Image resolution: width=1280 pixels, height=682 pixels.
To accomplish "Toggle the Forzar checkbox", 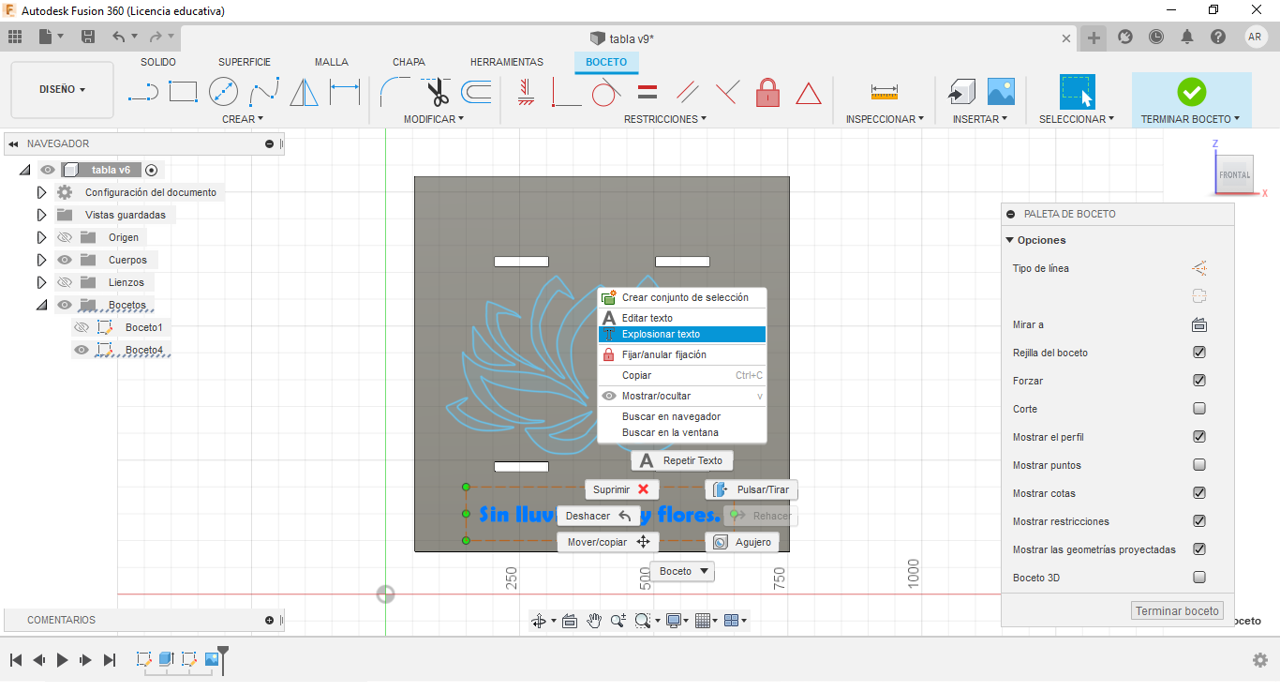I will pos(1199,381).
